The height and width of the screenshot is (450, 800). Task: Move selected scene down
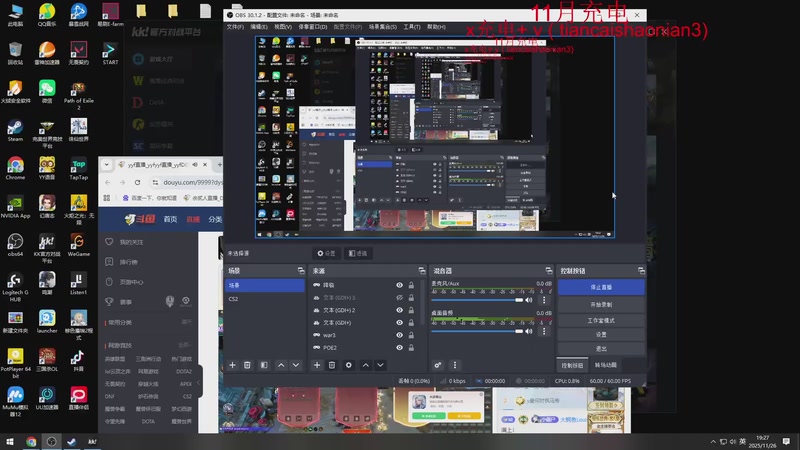295,365
